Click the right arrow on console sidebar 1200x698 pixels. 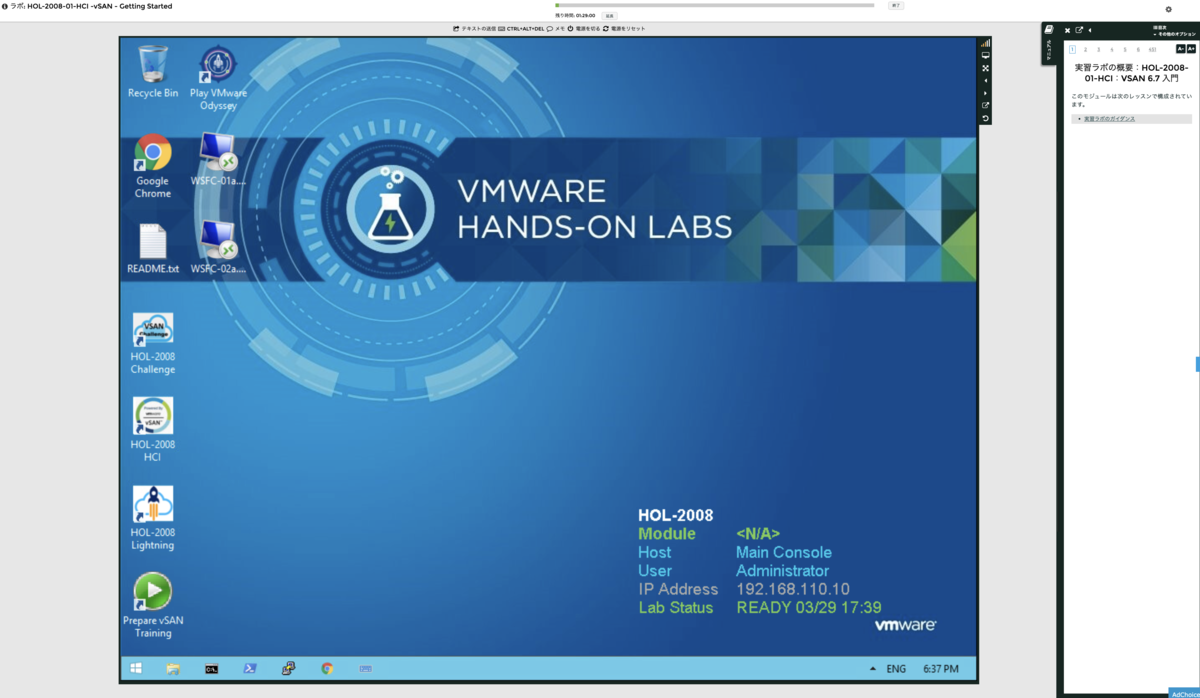[x=985, y=93]
